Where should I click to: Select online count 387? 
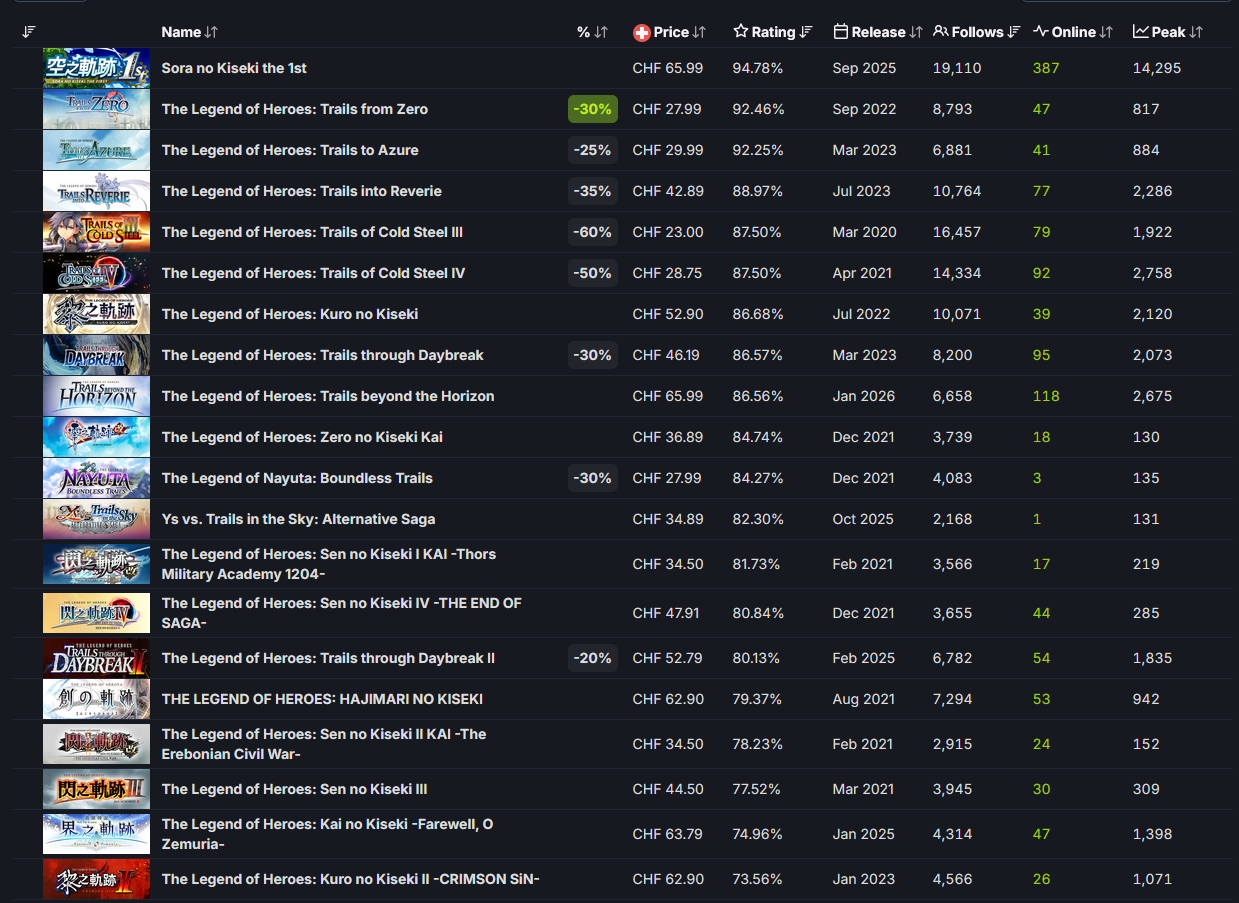pyautogui.click(x=1046, y=68)
